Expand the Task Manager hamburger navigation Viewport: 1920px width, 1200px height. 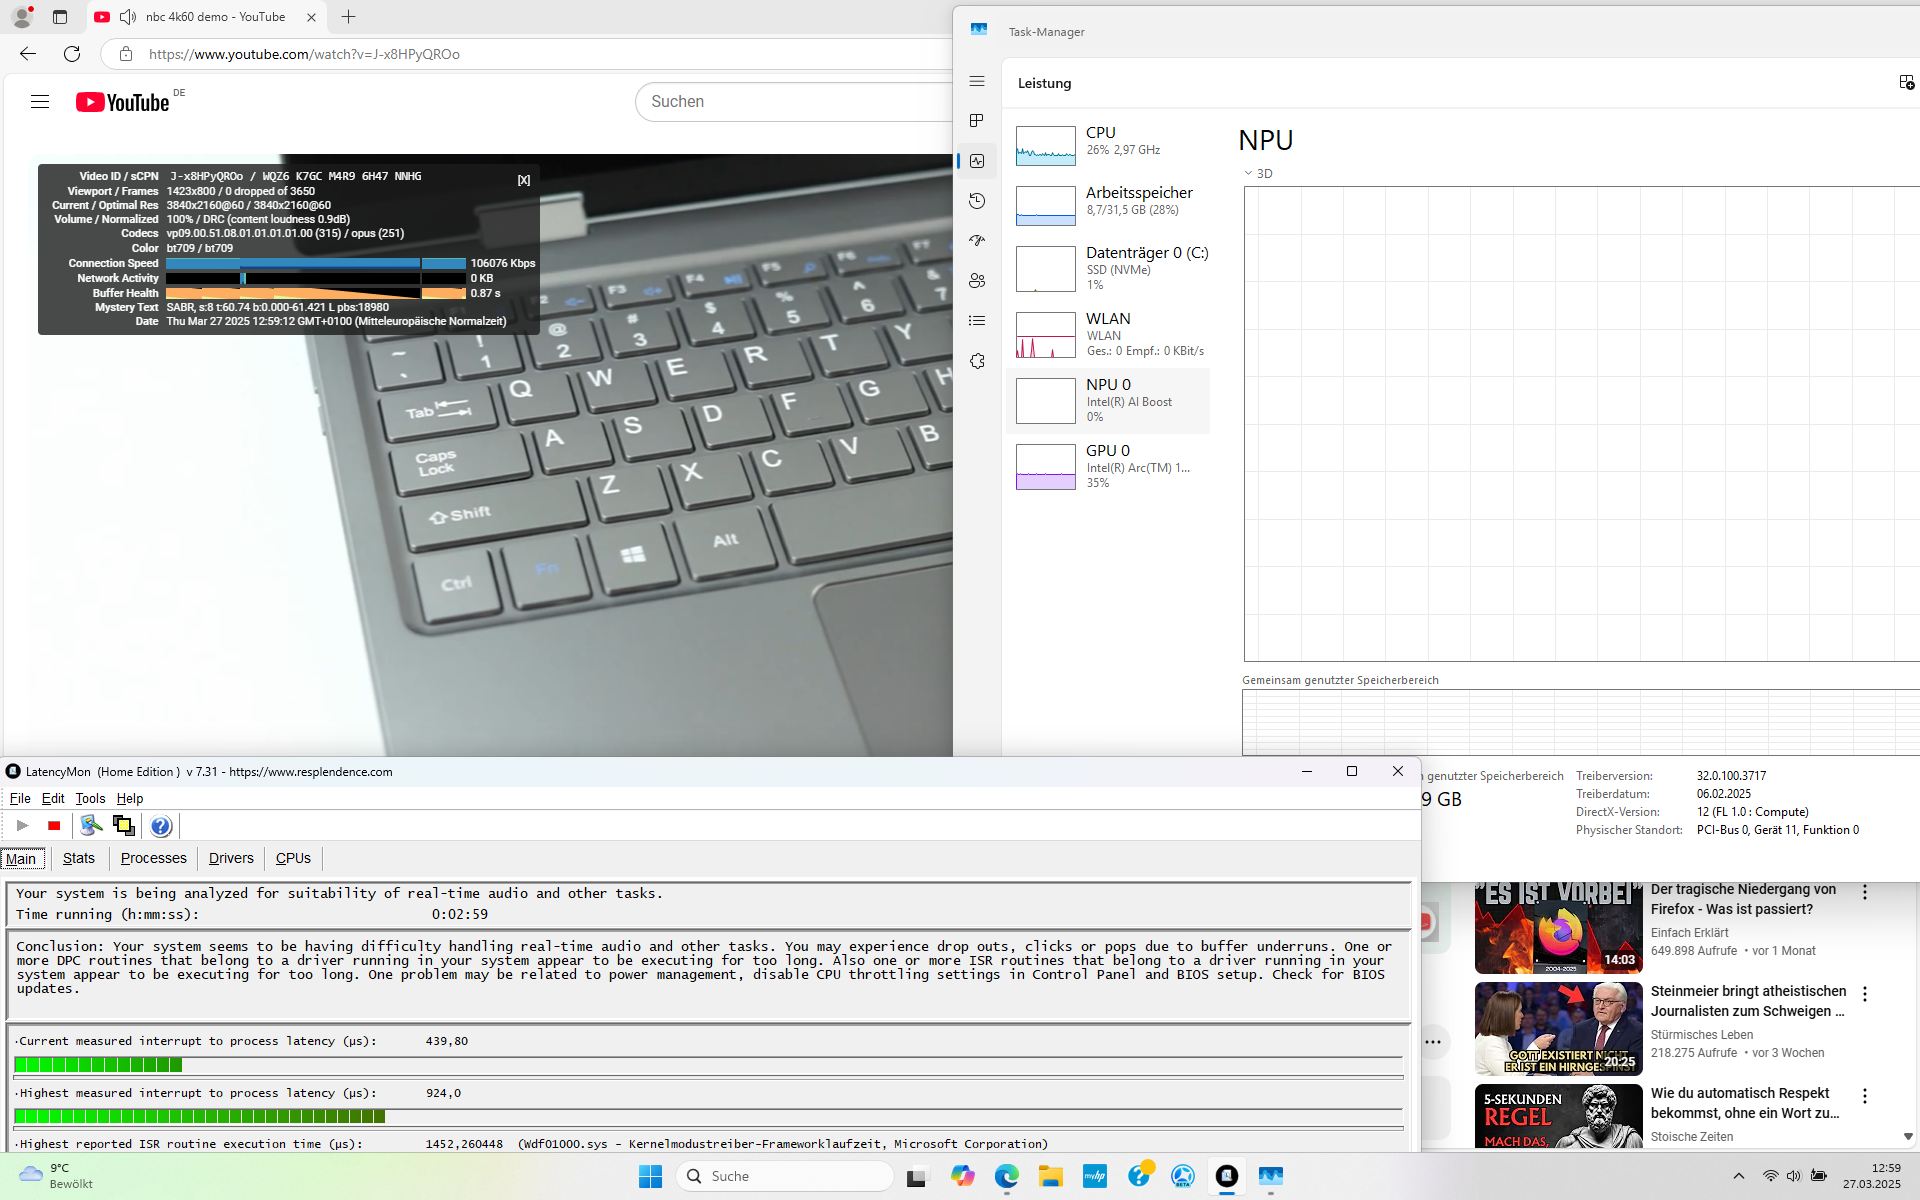click(x=977, y=82)
